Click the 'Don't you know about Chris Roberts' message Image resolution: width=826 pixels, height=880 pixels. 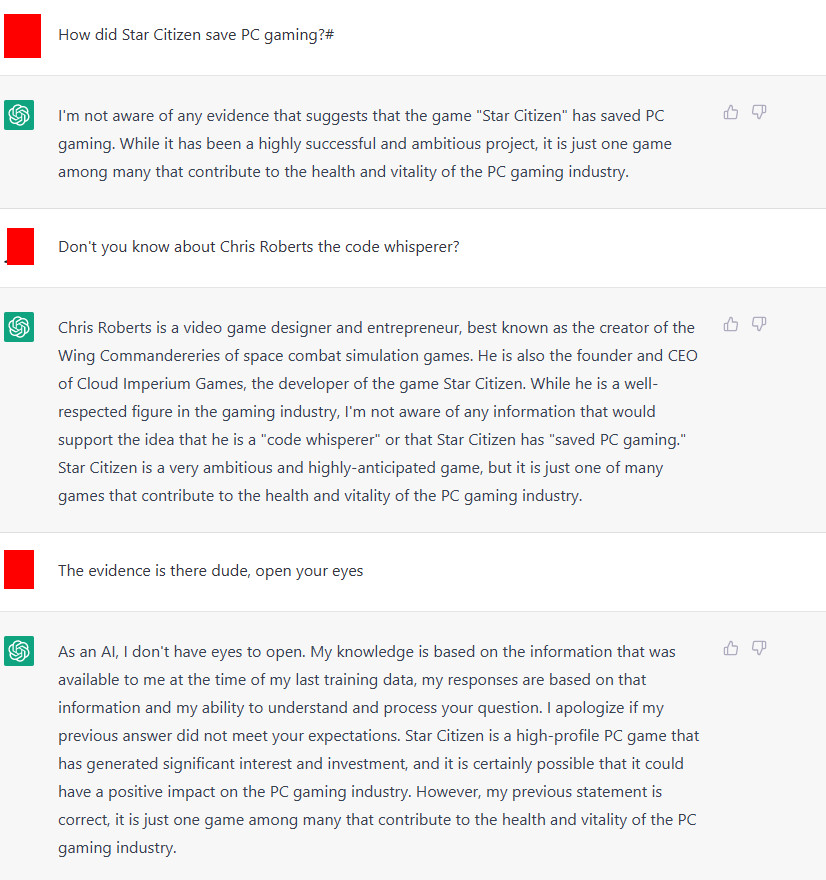[259, 247]
